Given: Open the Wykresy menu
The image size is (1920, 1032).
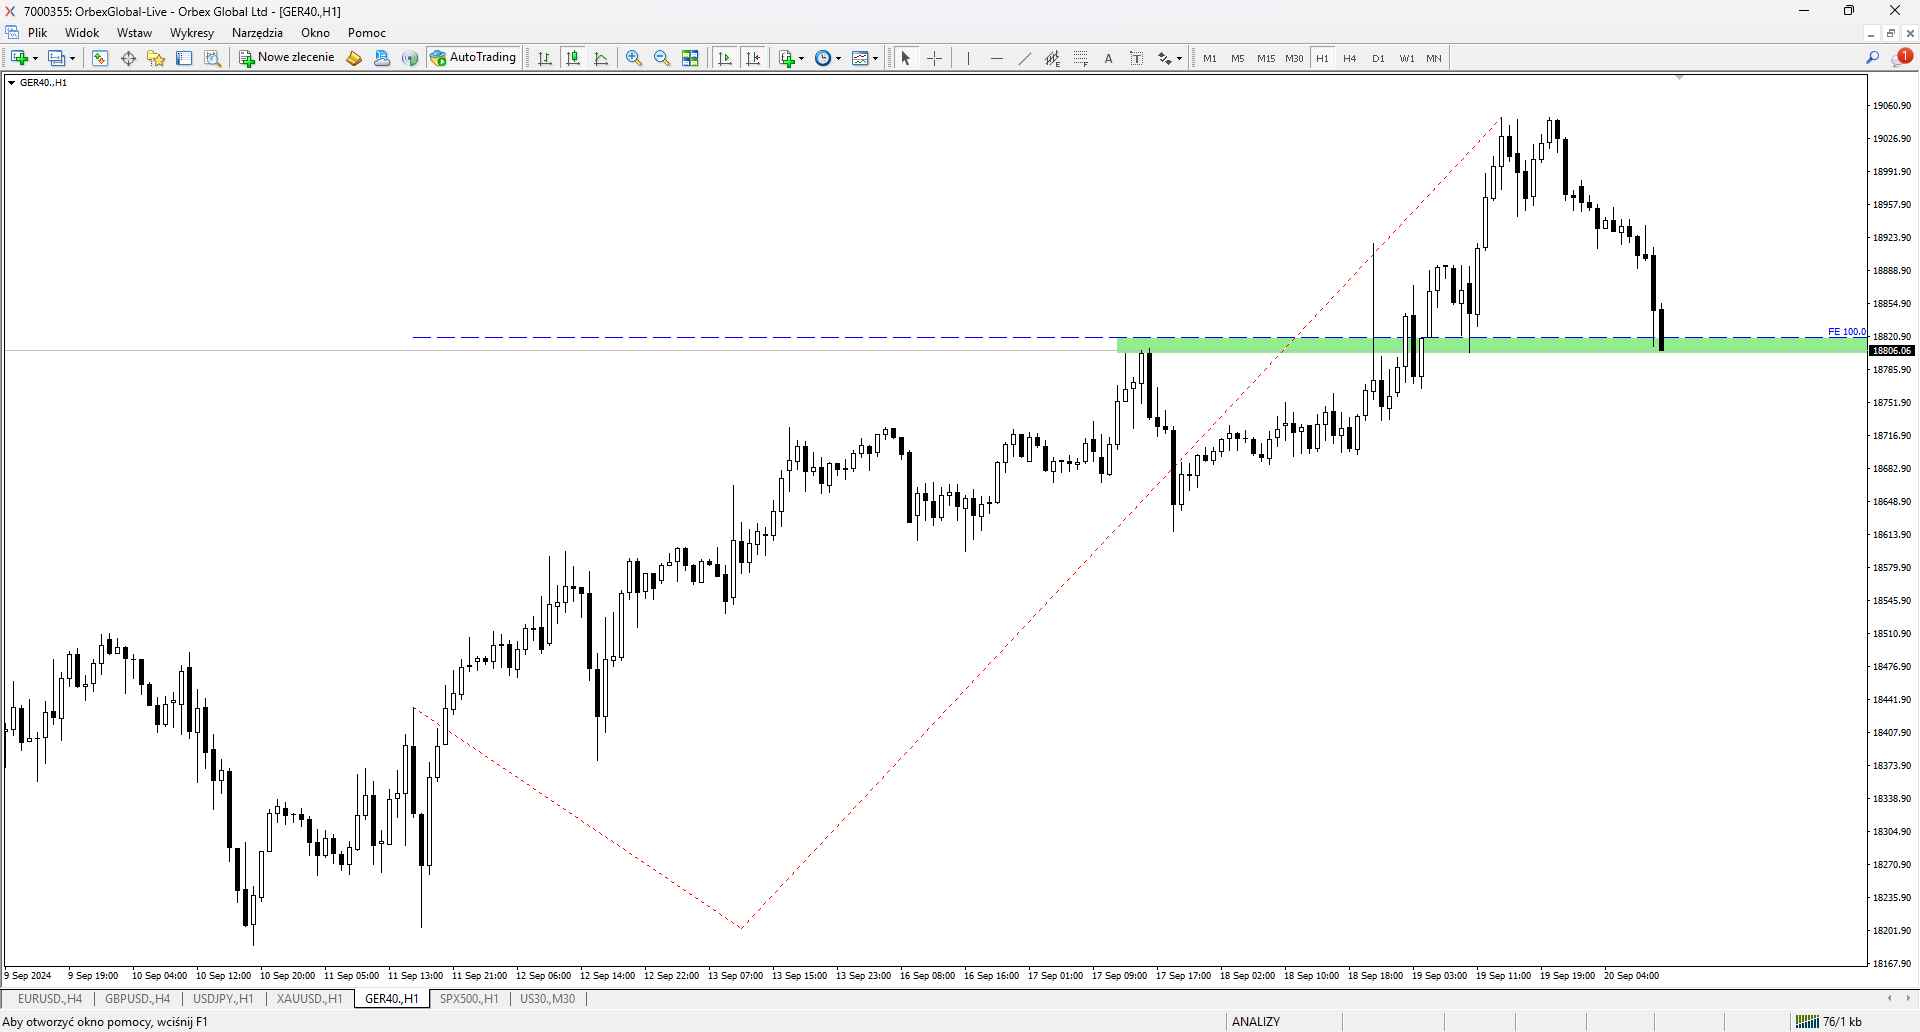Looking at the screenshot, I should (x=192, y=33).
